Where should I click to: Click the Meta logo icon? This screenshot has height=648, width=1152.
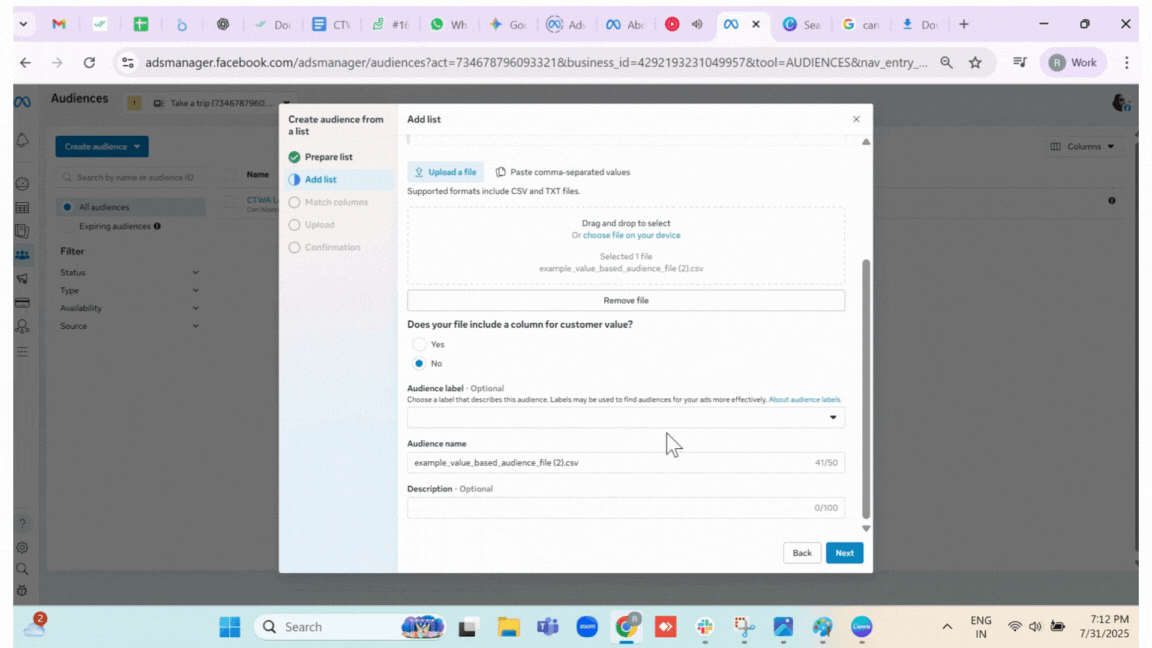point(22,101)
